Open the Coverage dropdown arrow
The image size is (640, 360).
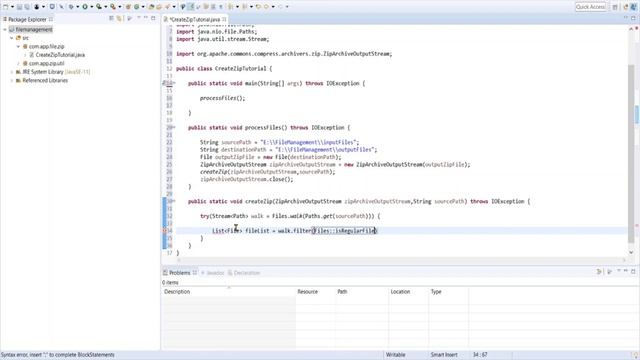[x=105, y=7]
